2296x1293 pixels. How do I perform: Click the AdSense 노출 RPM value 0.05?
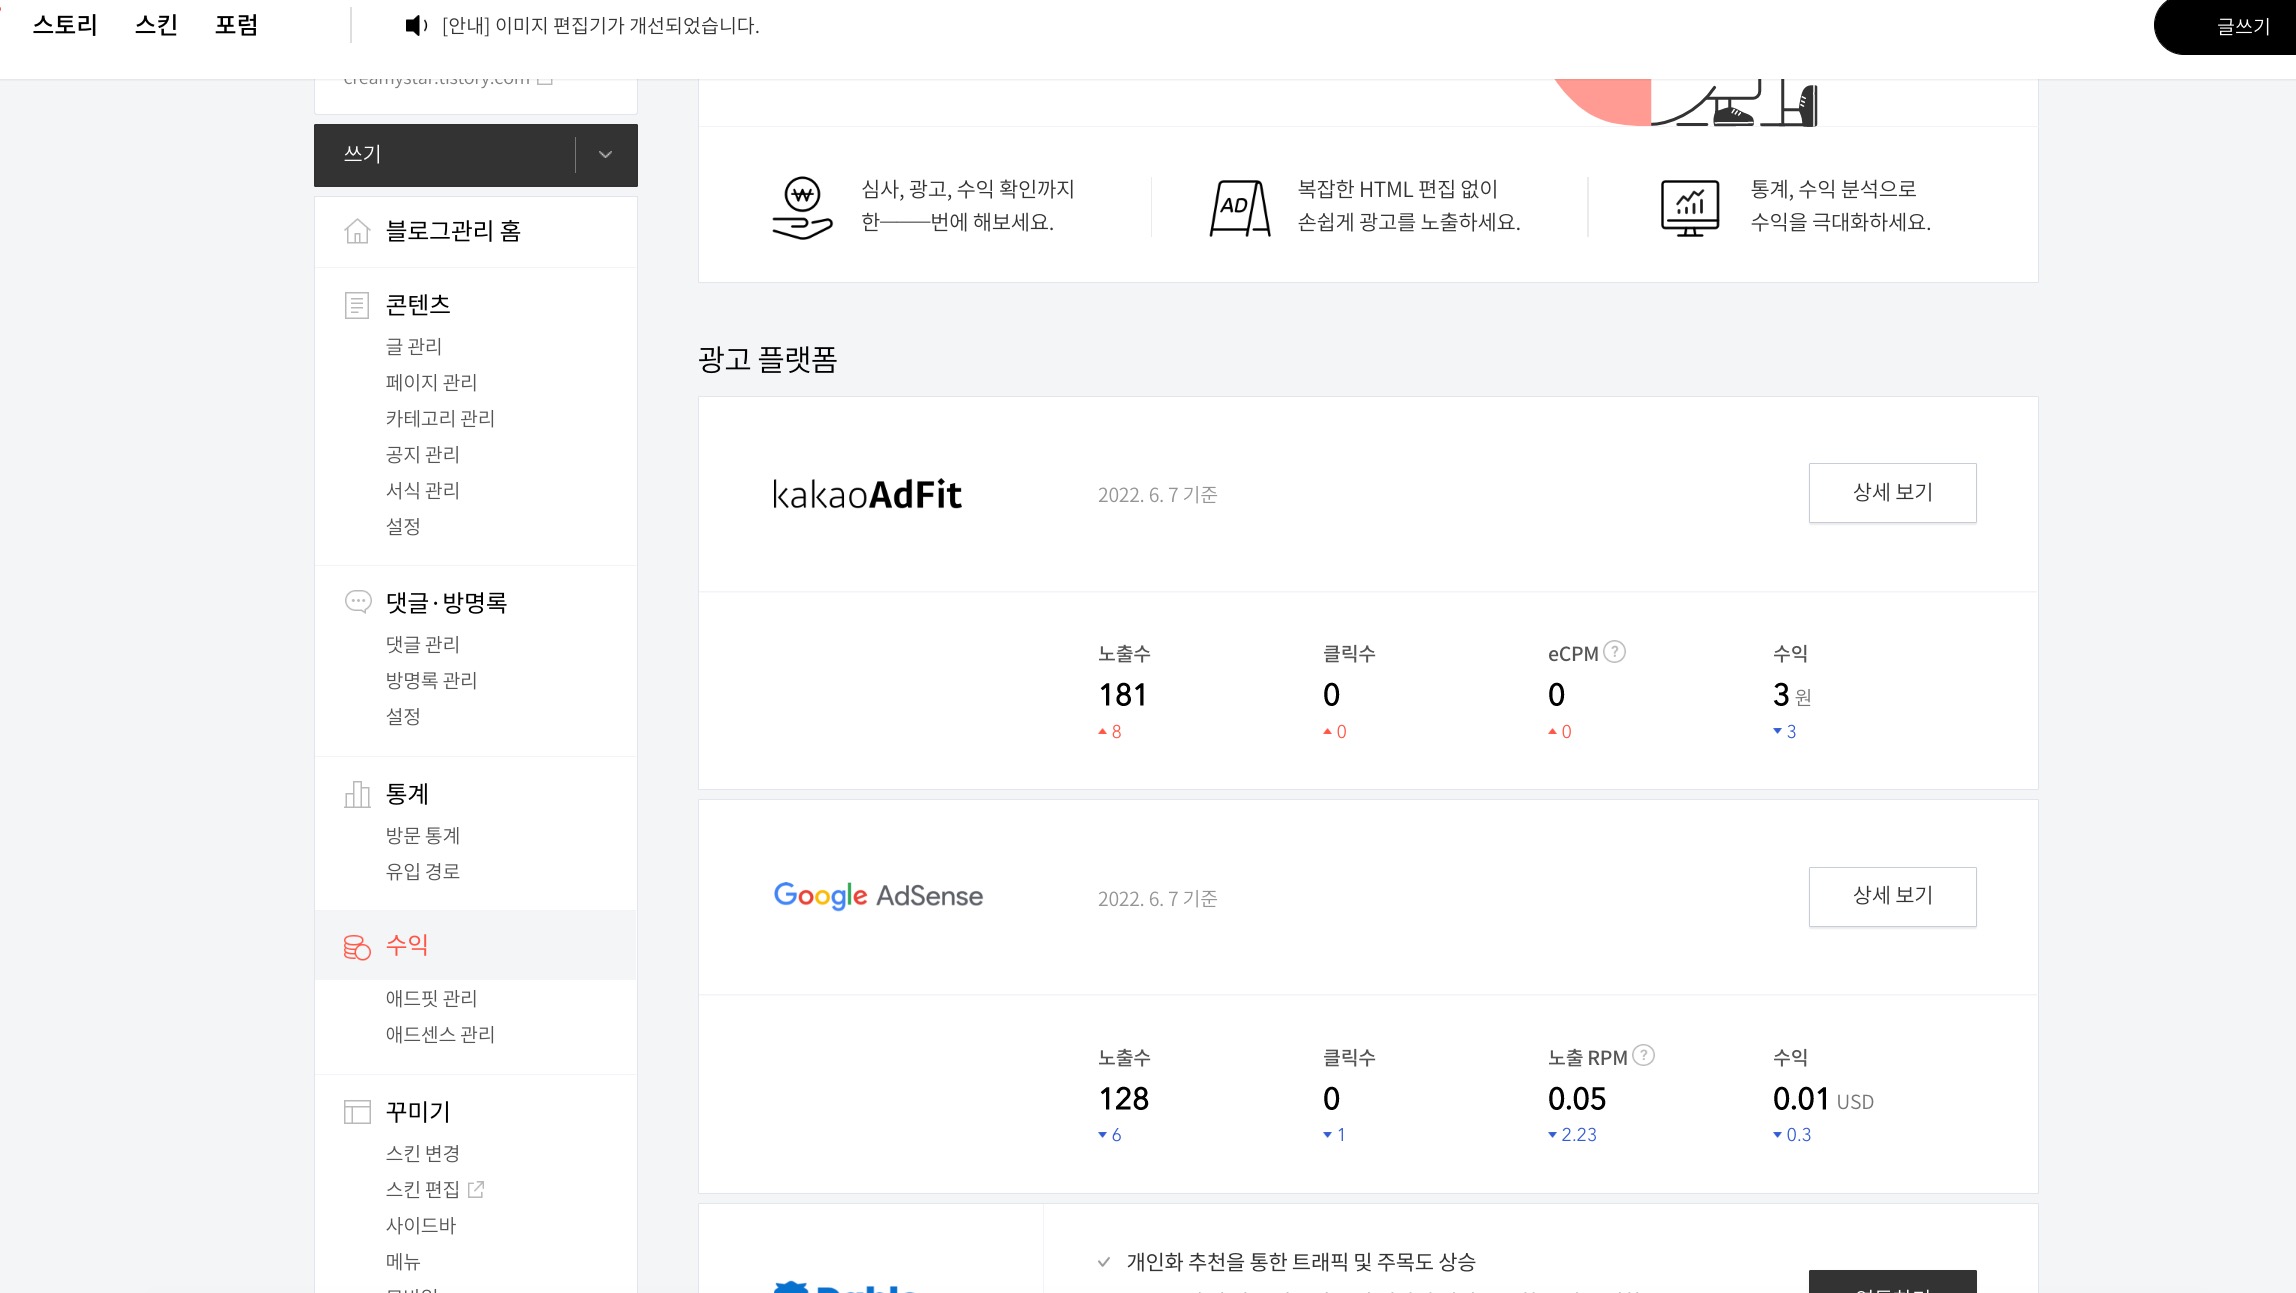(1577, 1099)
